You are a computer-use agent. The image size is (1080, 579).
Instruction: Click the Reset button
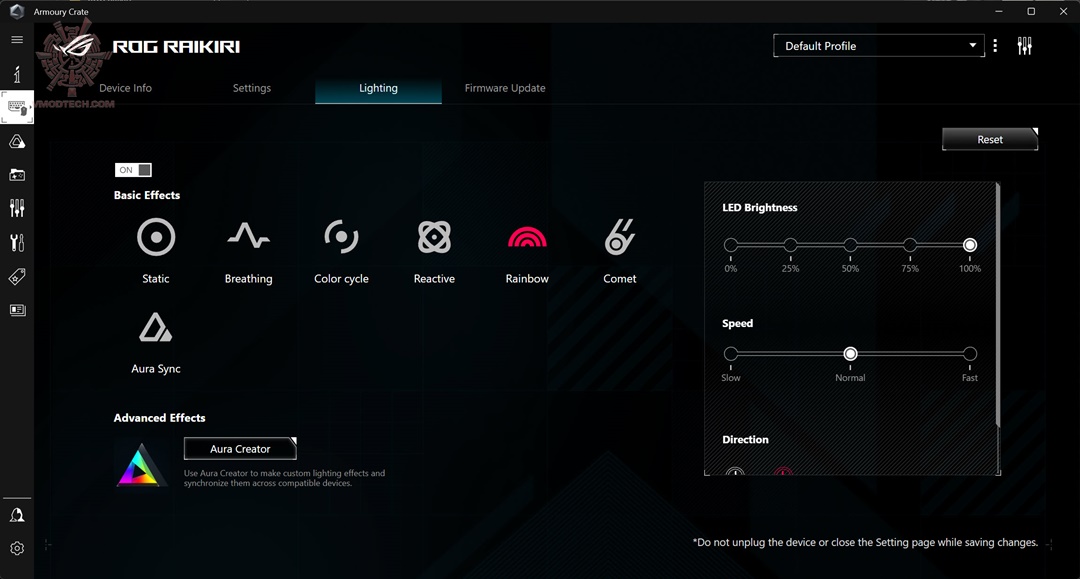(990, 139)
